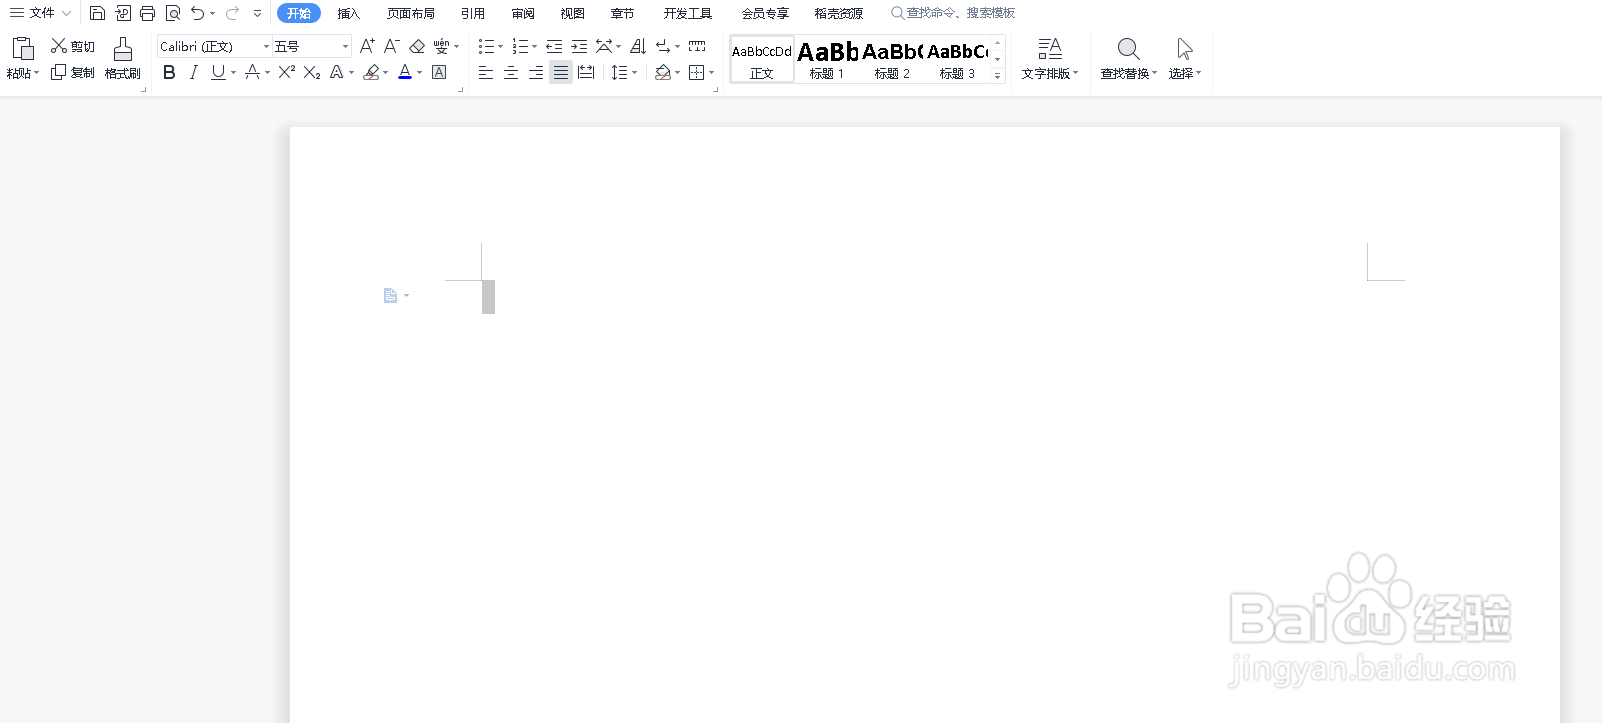The image size is (1602, 723).
Task: Redo the last undone action
Action: point(232,13)
